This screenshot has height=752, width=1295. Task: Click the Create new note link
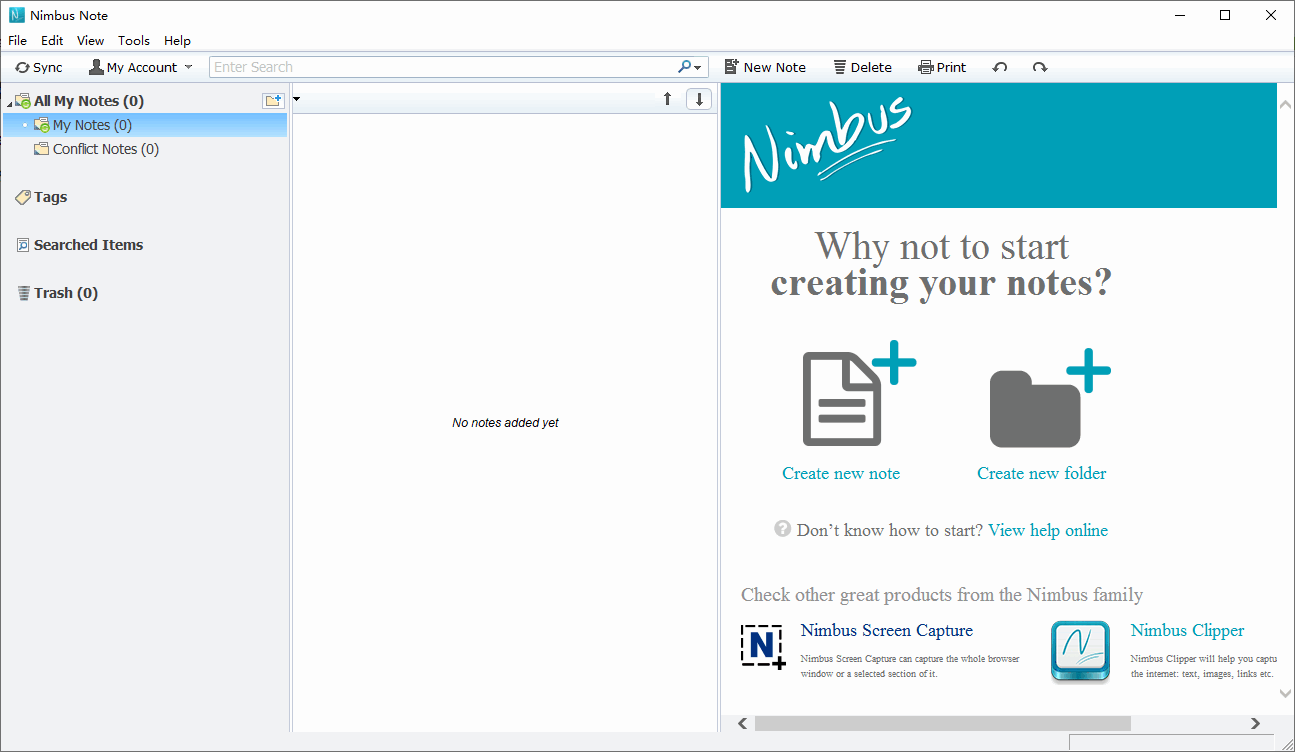pyautogui.click(x=841, y=474)
